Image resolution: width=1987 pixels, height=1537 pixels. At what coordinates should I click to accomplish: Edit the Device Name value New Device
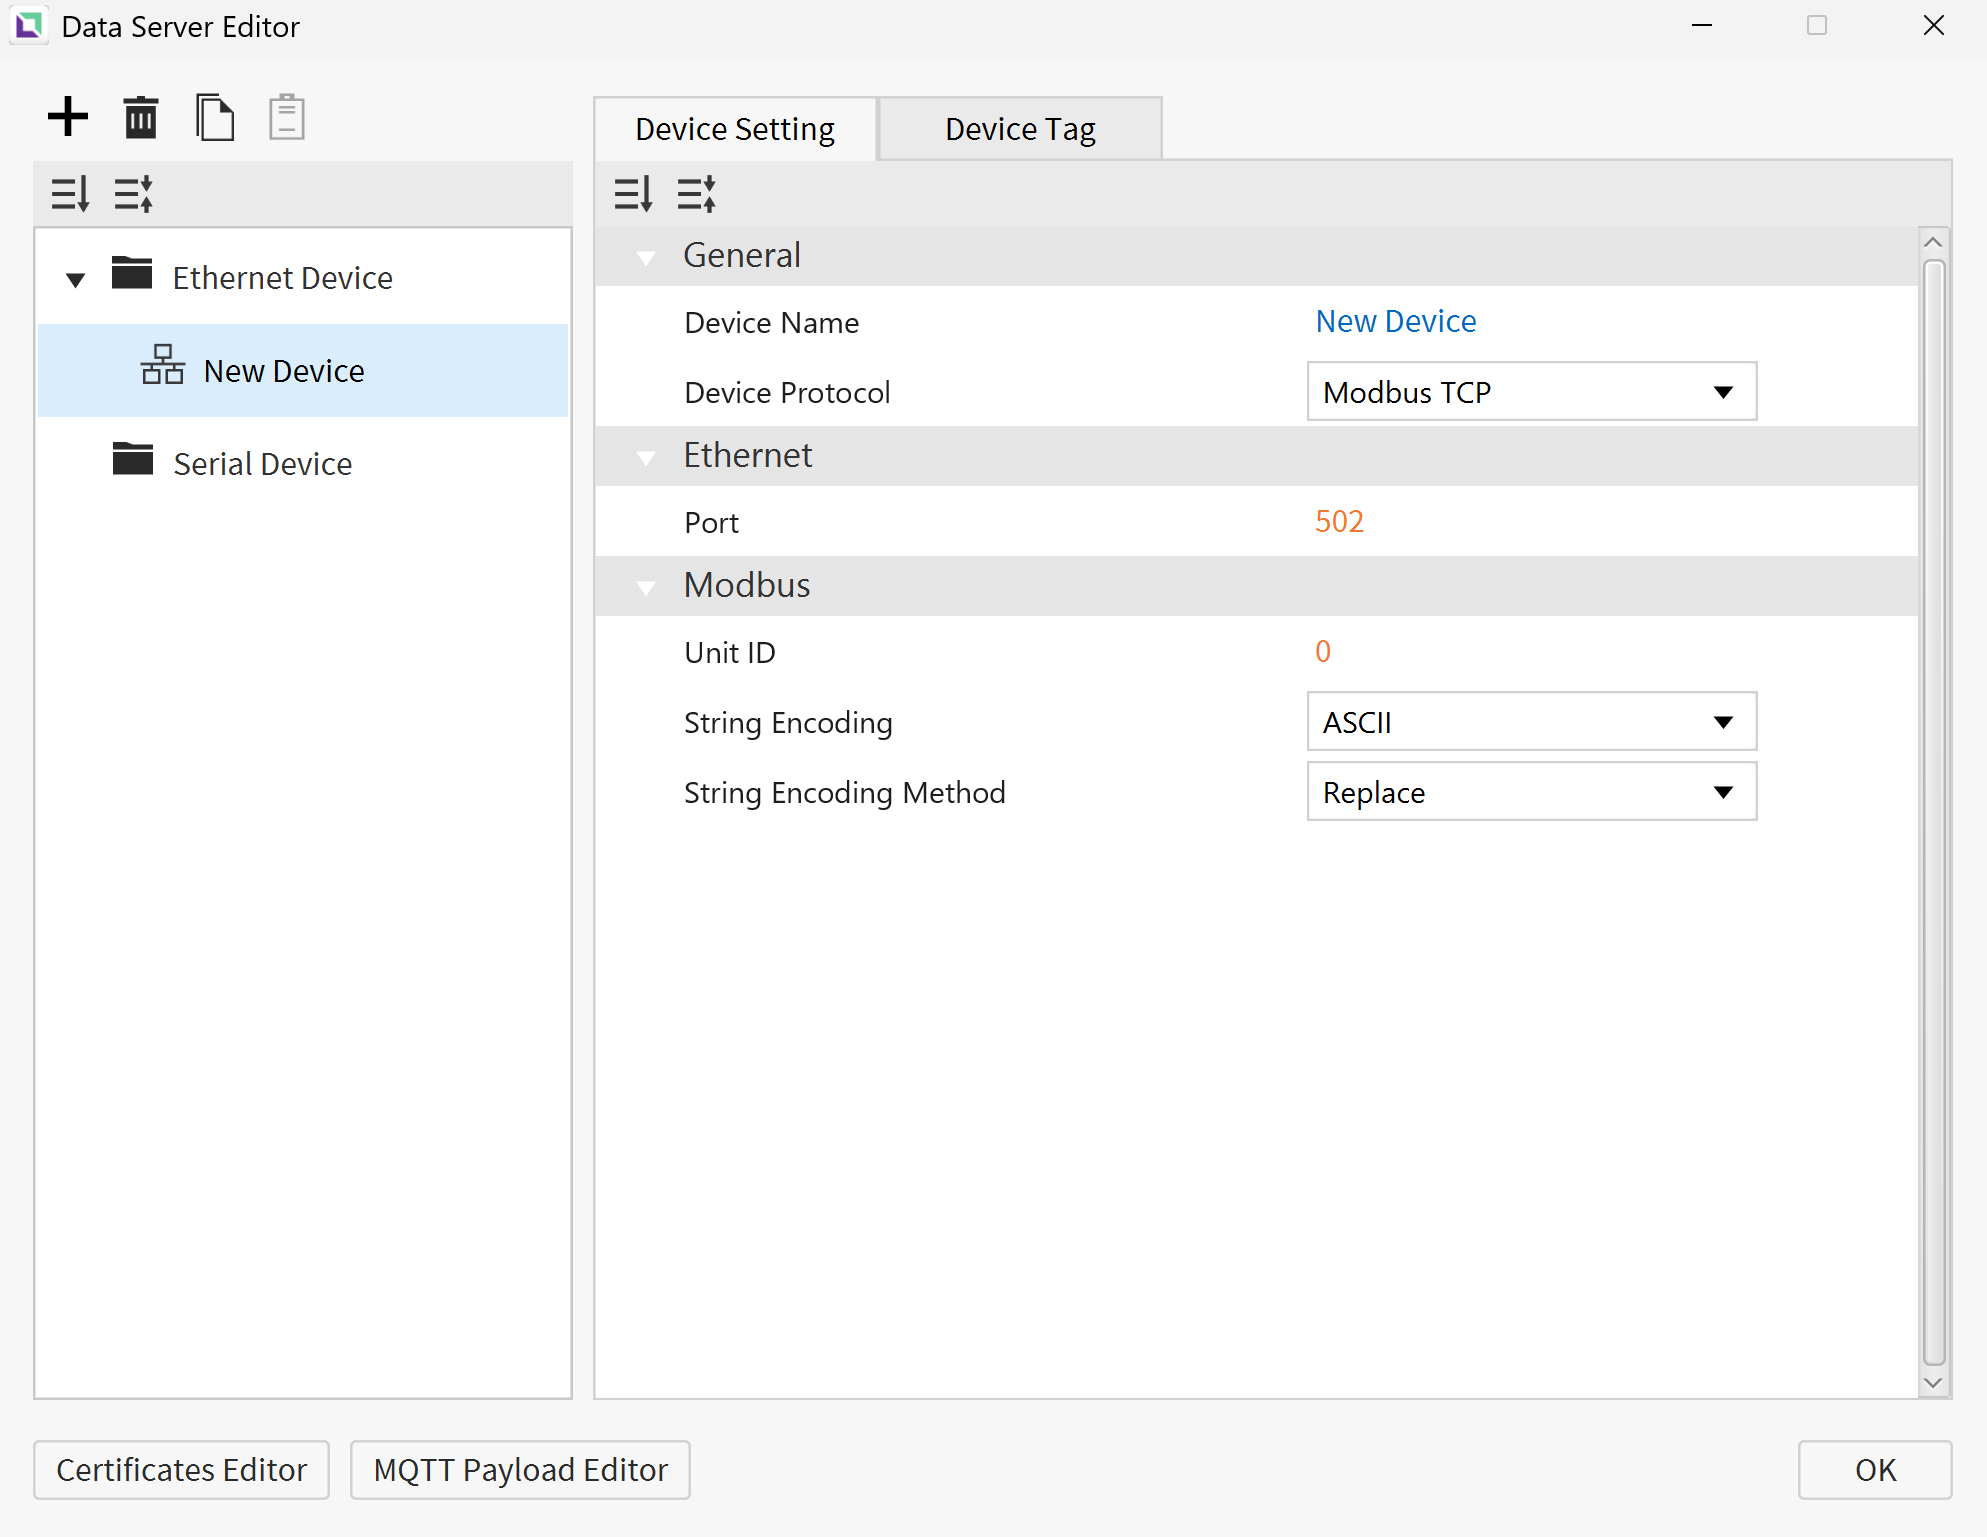click(1396, 321)
